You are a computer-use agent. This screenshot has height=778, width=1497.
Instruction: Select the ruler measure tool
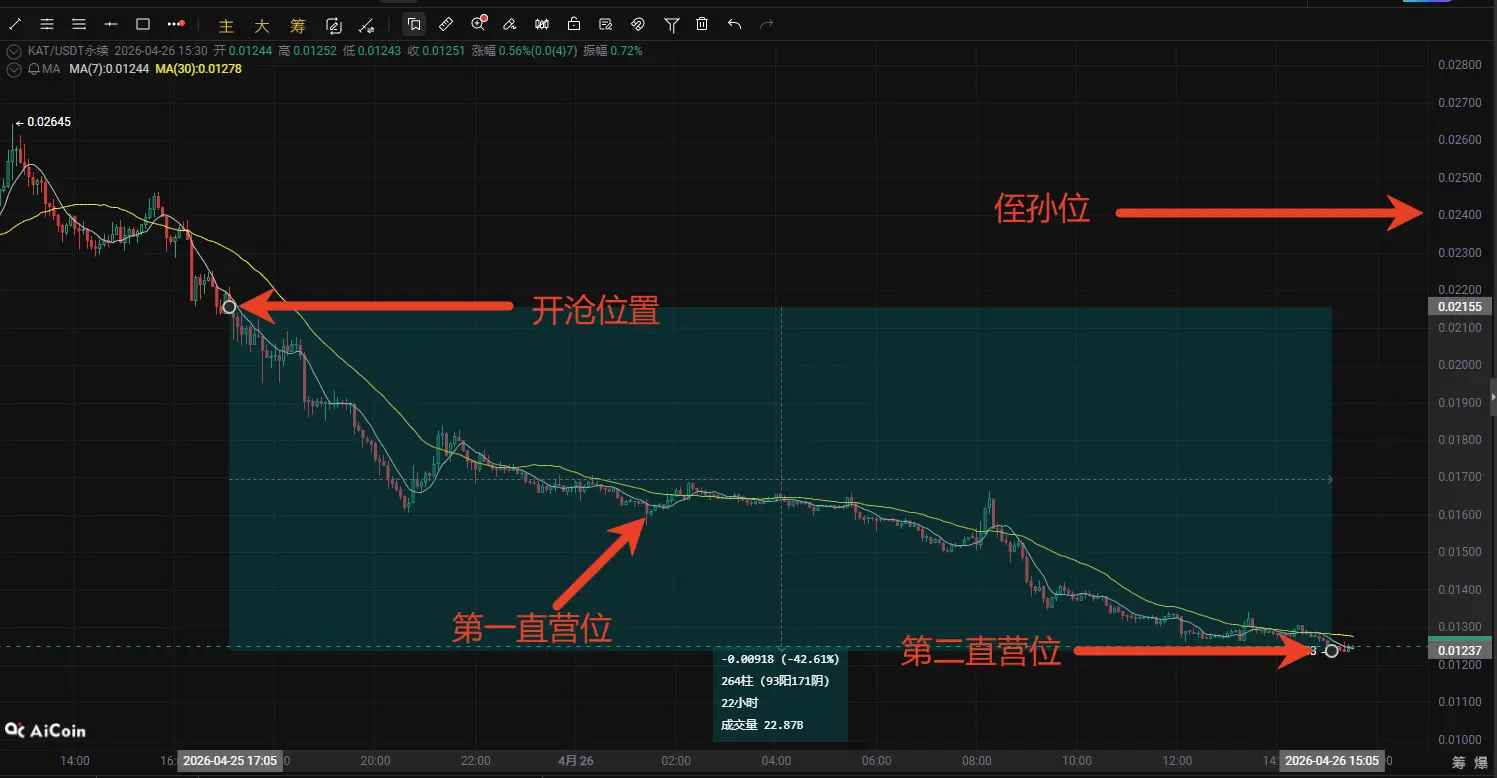click(x=446, y=23)
